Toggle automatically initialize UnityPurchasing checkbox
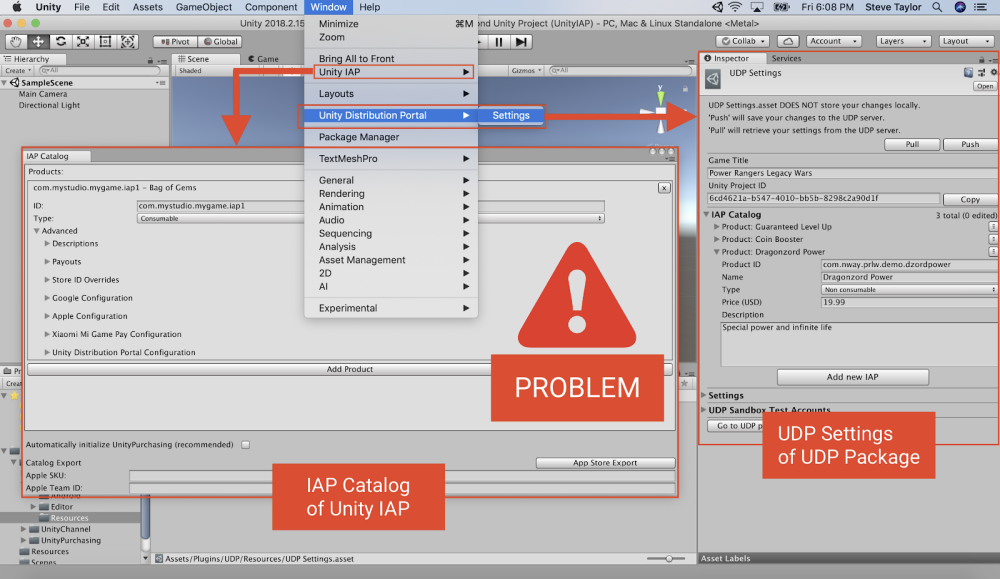 point(246,445)
